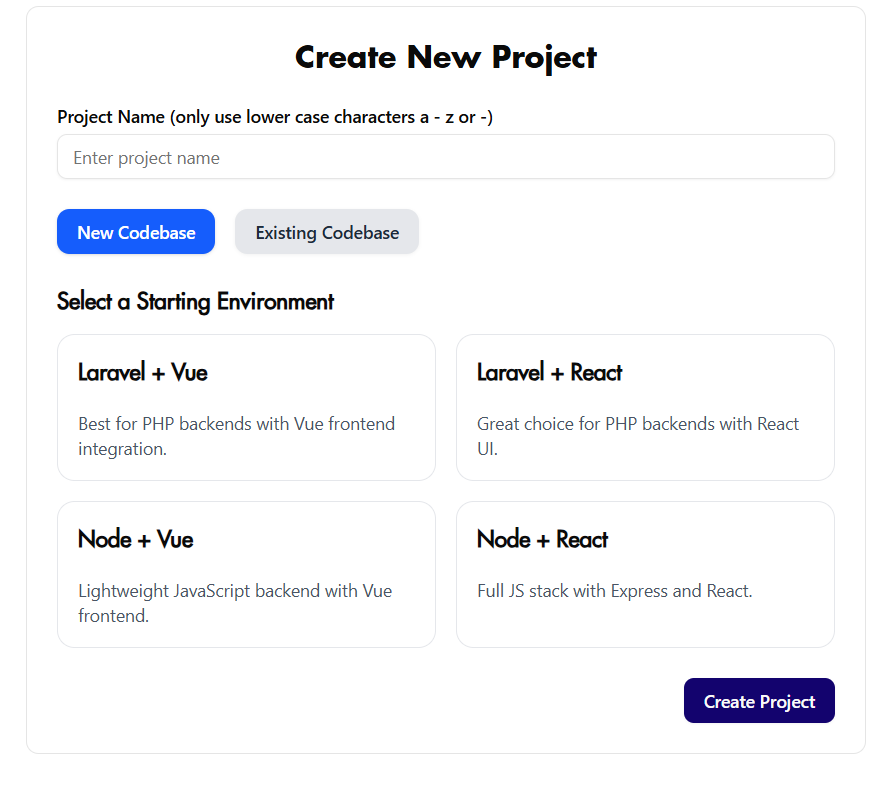Image resolution: width=886 pixels, height=787 pixels.
Task: Click the Project Name input field
Action: [445, 156]
